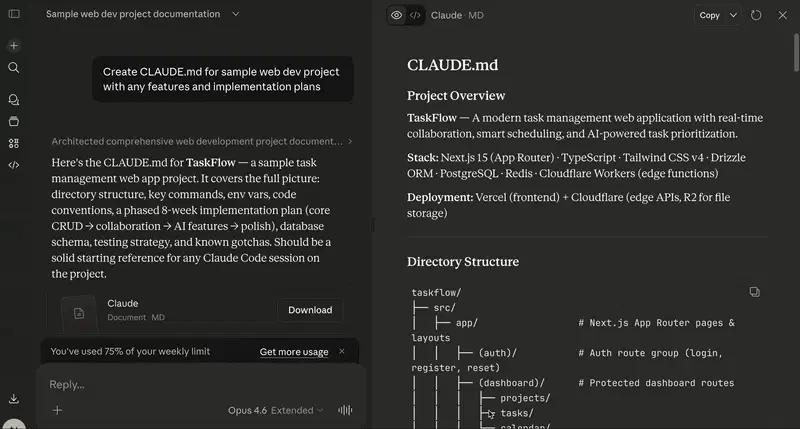Open the Code icon in sidebar
The image size is (800, 429).
[14, 165]
